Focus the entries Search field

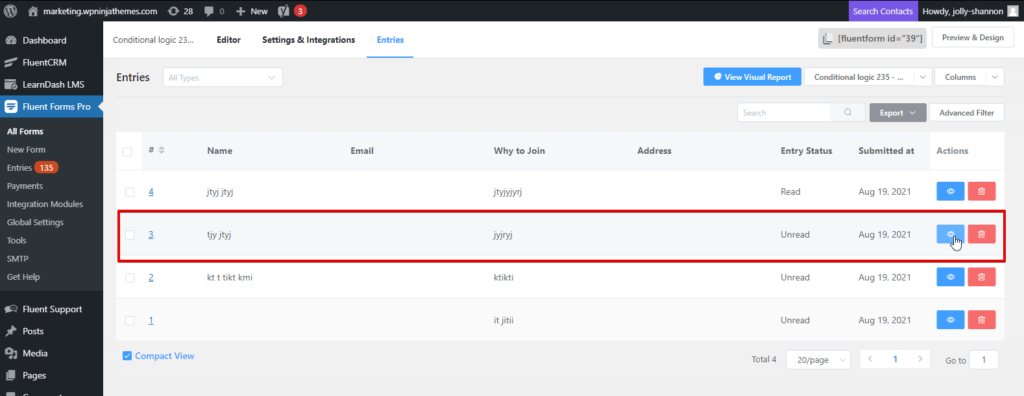(784, 112)
